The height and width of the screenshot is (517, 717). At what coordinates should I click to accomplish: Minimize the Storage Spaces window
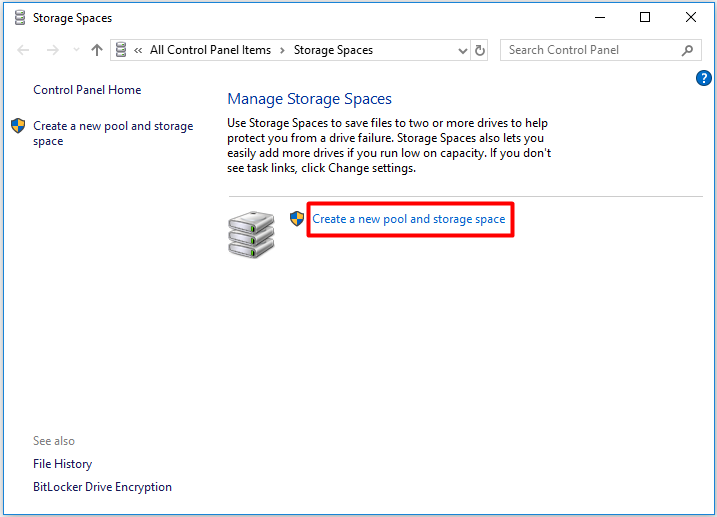tap(600, 17)
